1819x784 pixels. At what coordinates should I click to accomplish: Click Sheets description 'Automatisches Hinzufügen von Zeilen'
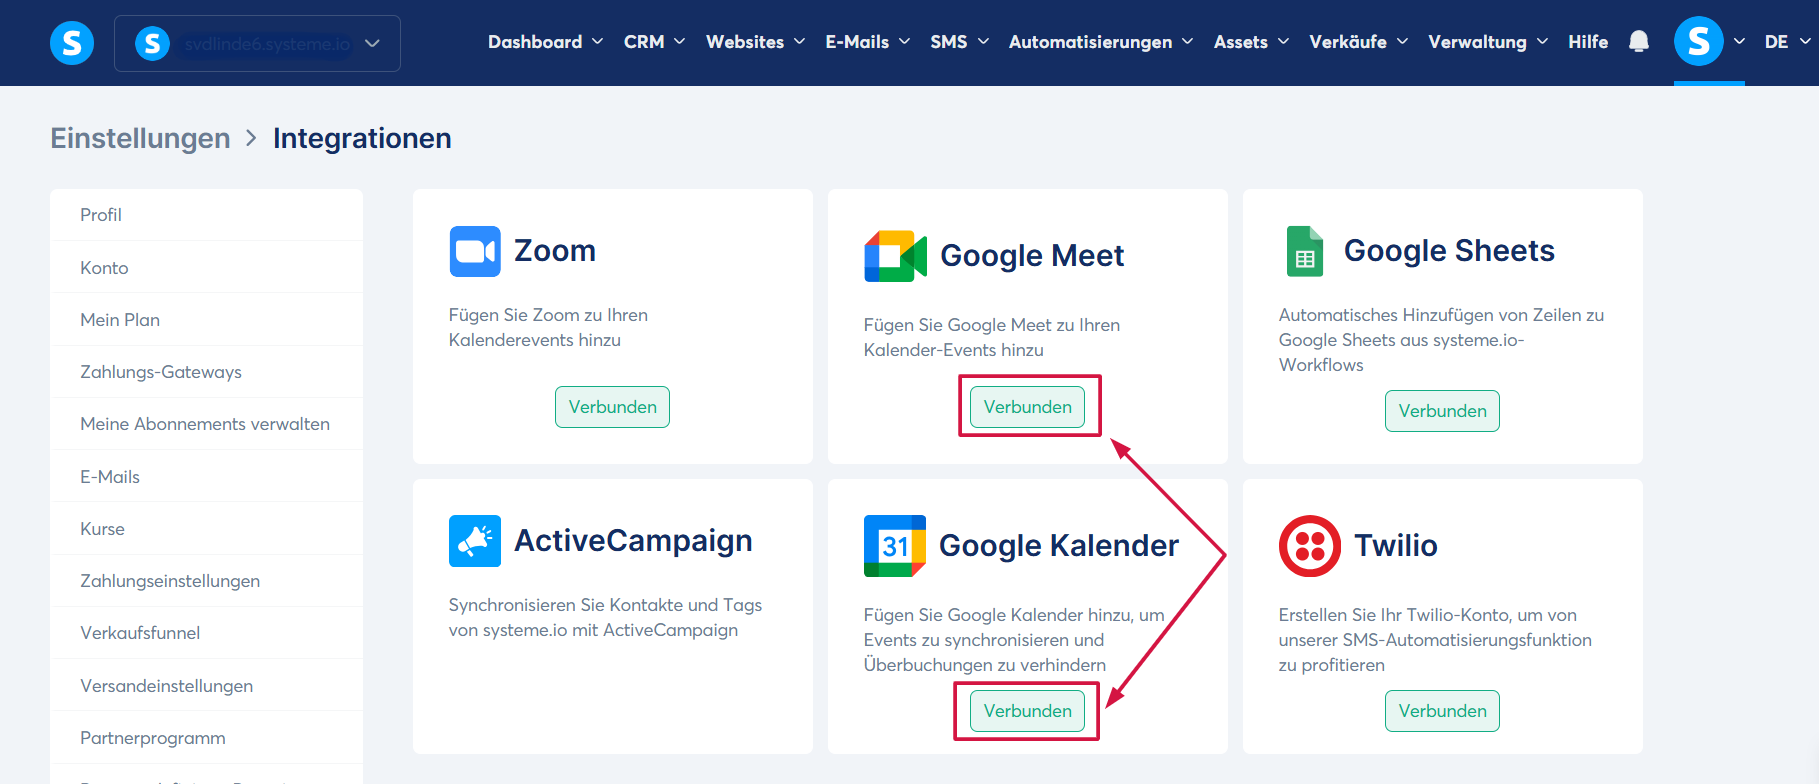1441,340
